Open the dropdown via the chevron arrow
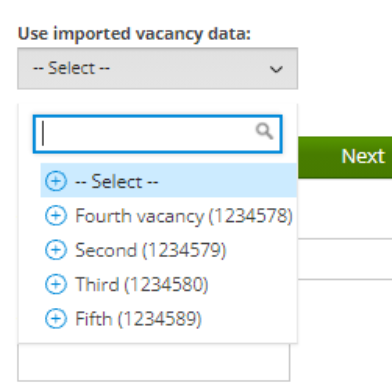 click(276, 69)
